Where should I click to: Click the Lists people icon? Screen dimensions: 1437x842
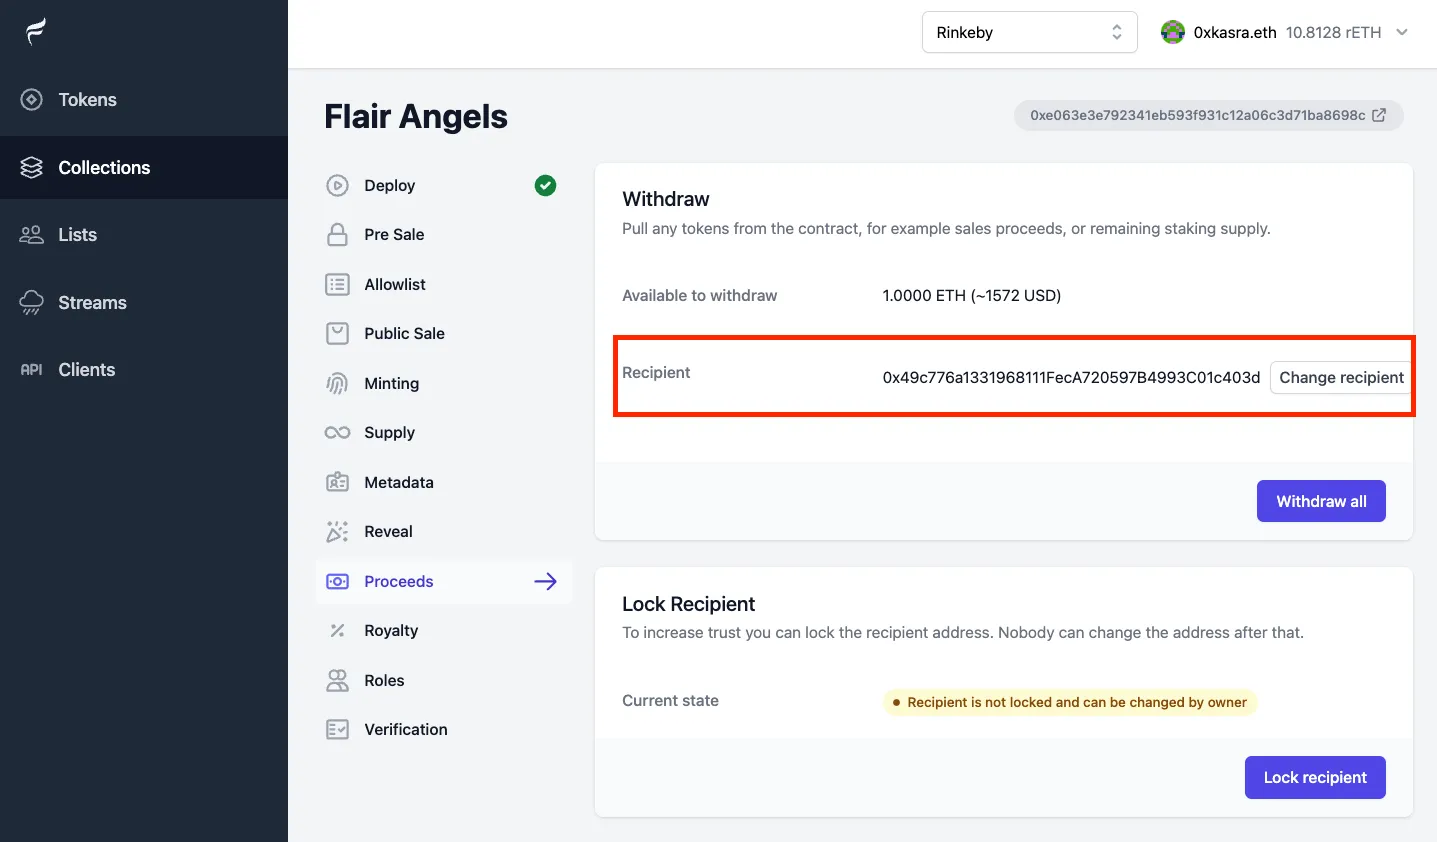pos(32,235)
